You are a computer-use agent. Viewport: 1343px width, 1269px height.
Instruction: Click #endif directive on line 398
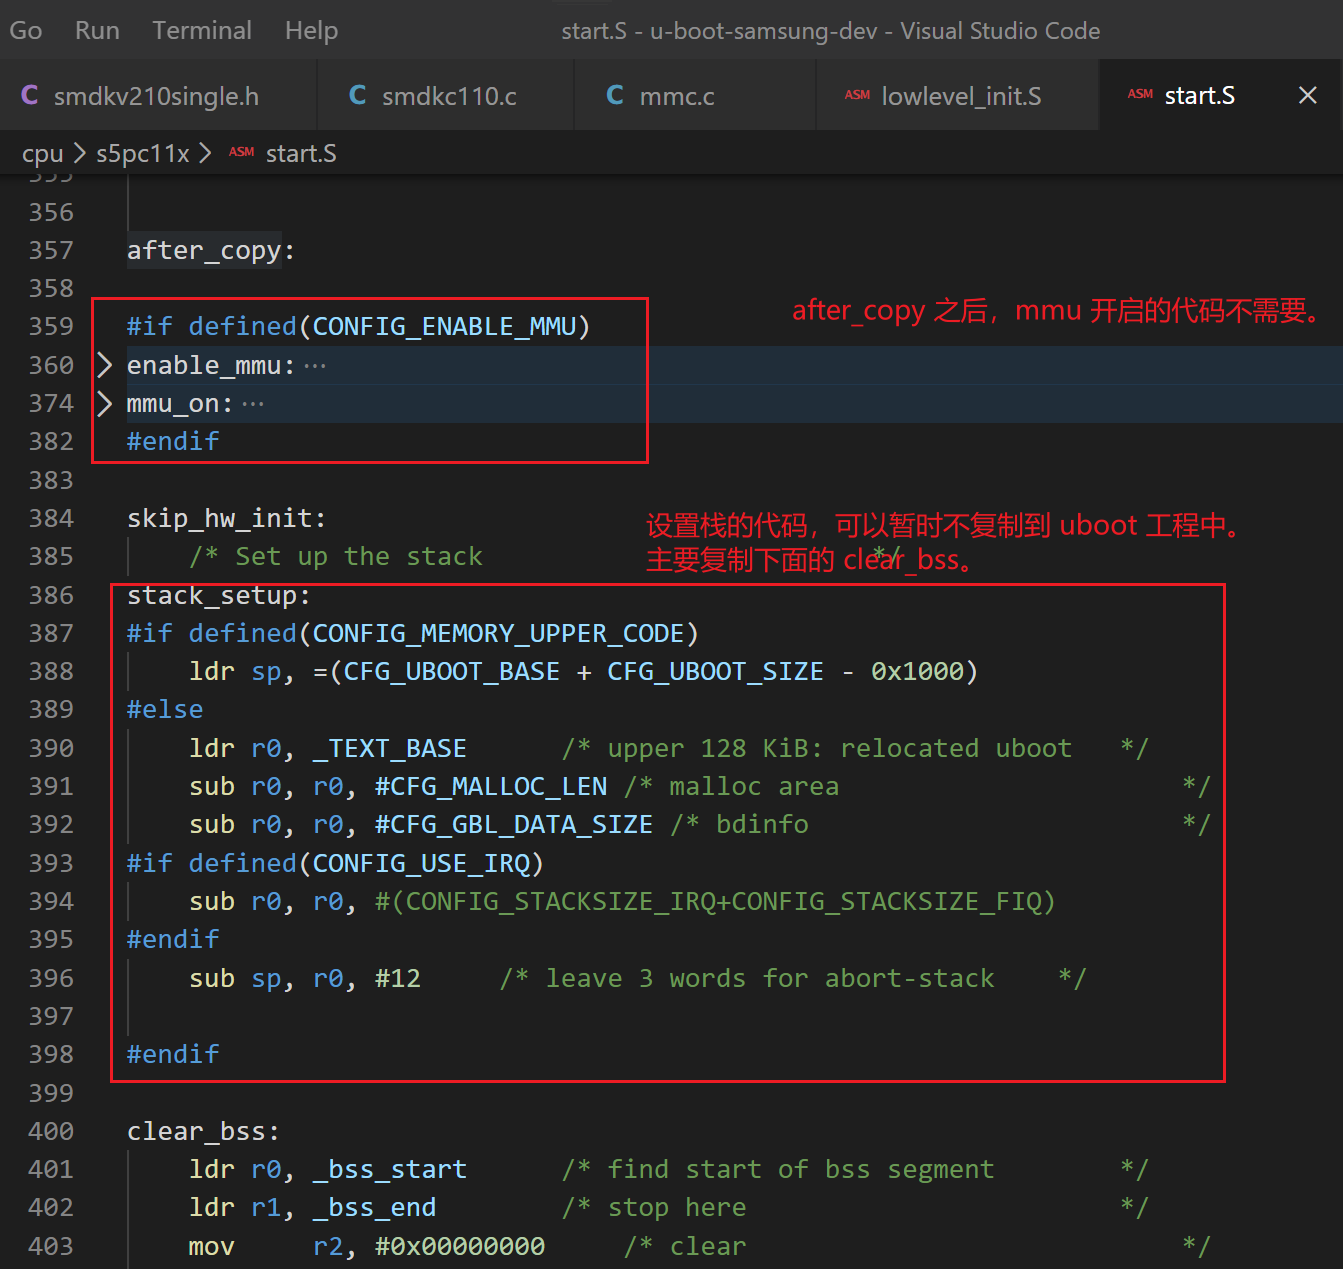point(173,1054)
